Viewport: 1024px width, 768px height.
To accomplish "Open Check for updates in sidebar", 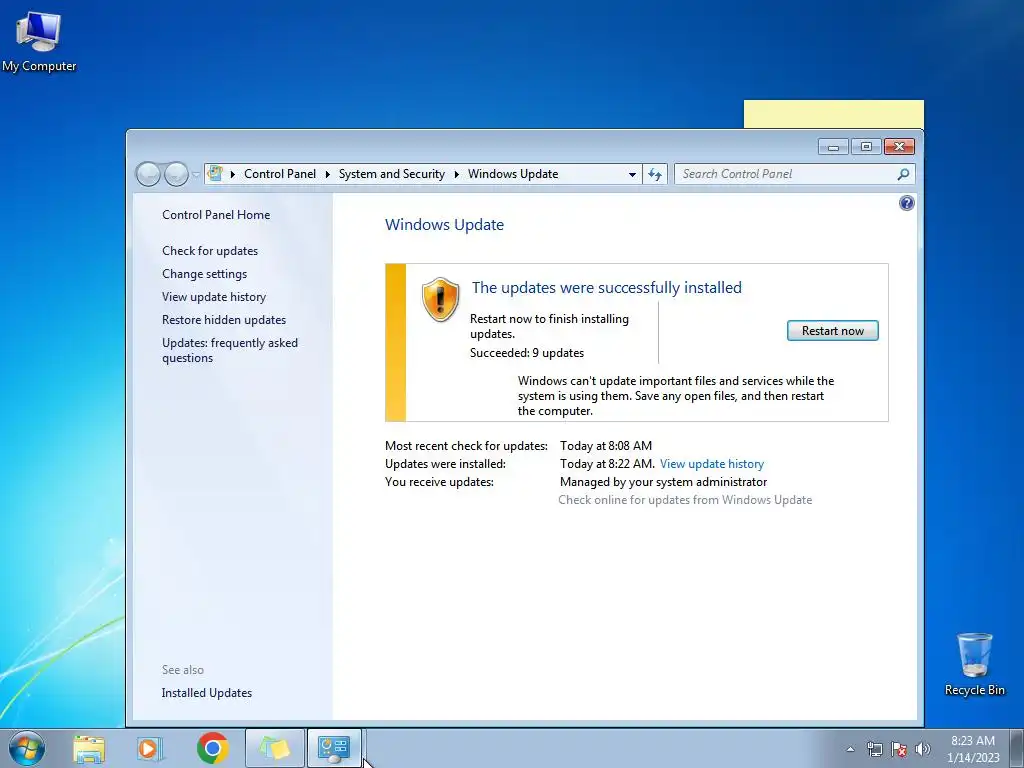I will [210, 251].
